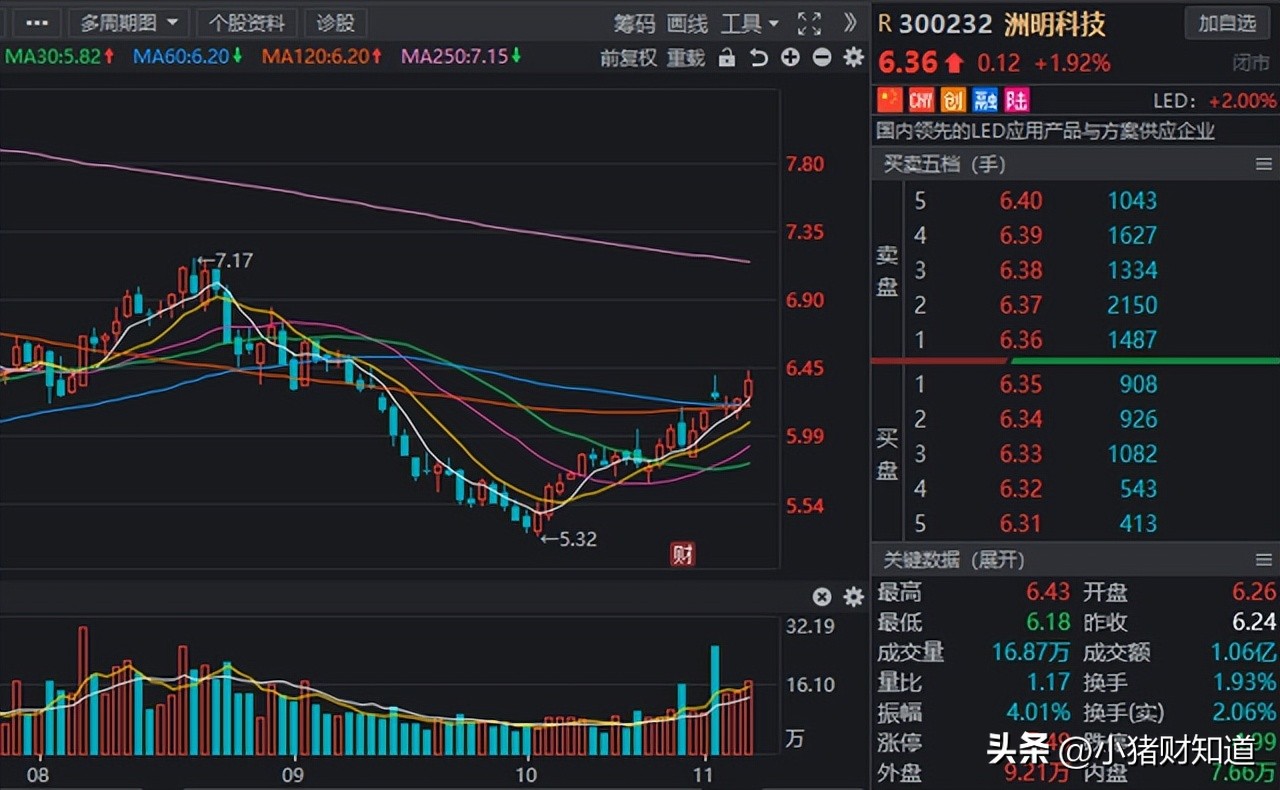Click the red-green buy sell strength bar
Screen dimensions: 1280x790
point(1075,362)
